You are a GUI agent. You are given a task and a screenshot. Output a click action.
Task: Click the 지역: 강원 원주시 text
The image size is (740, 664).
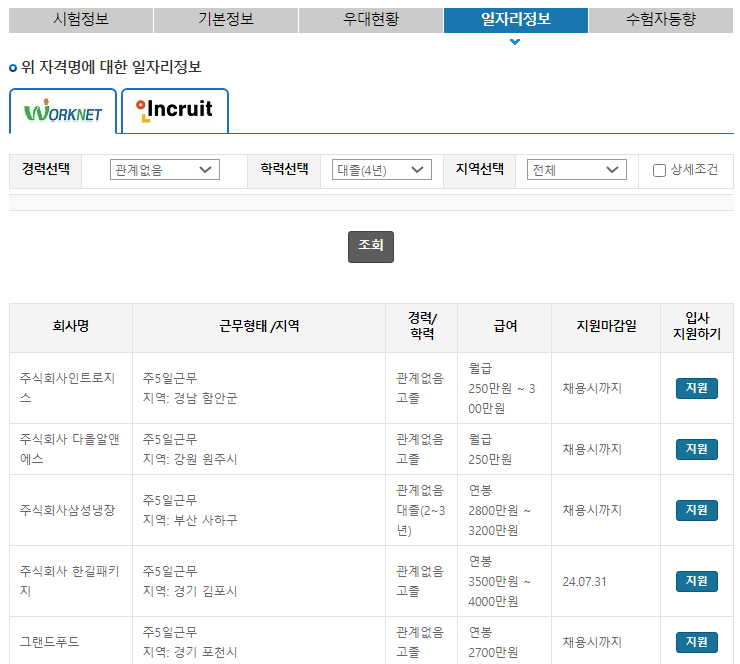190,459
